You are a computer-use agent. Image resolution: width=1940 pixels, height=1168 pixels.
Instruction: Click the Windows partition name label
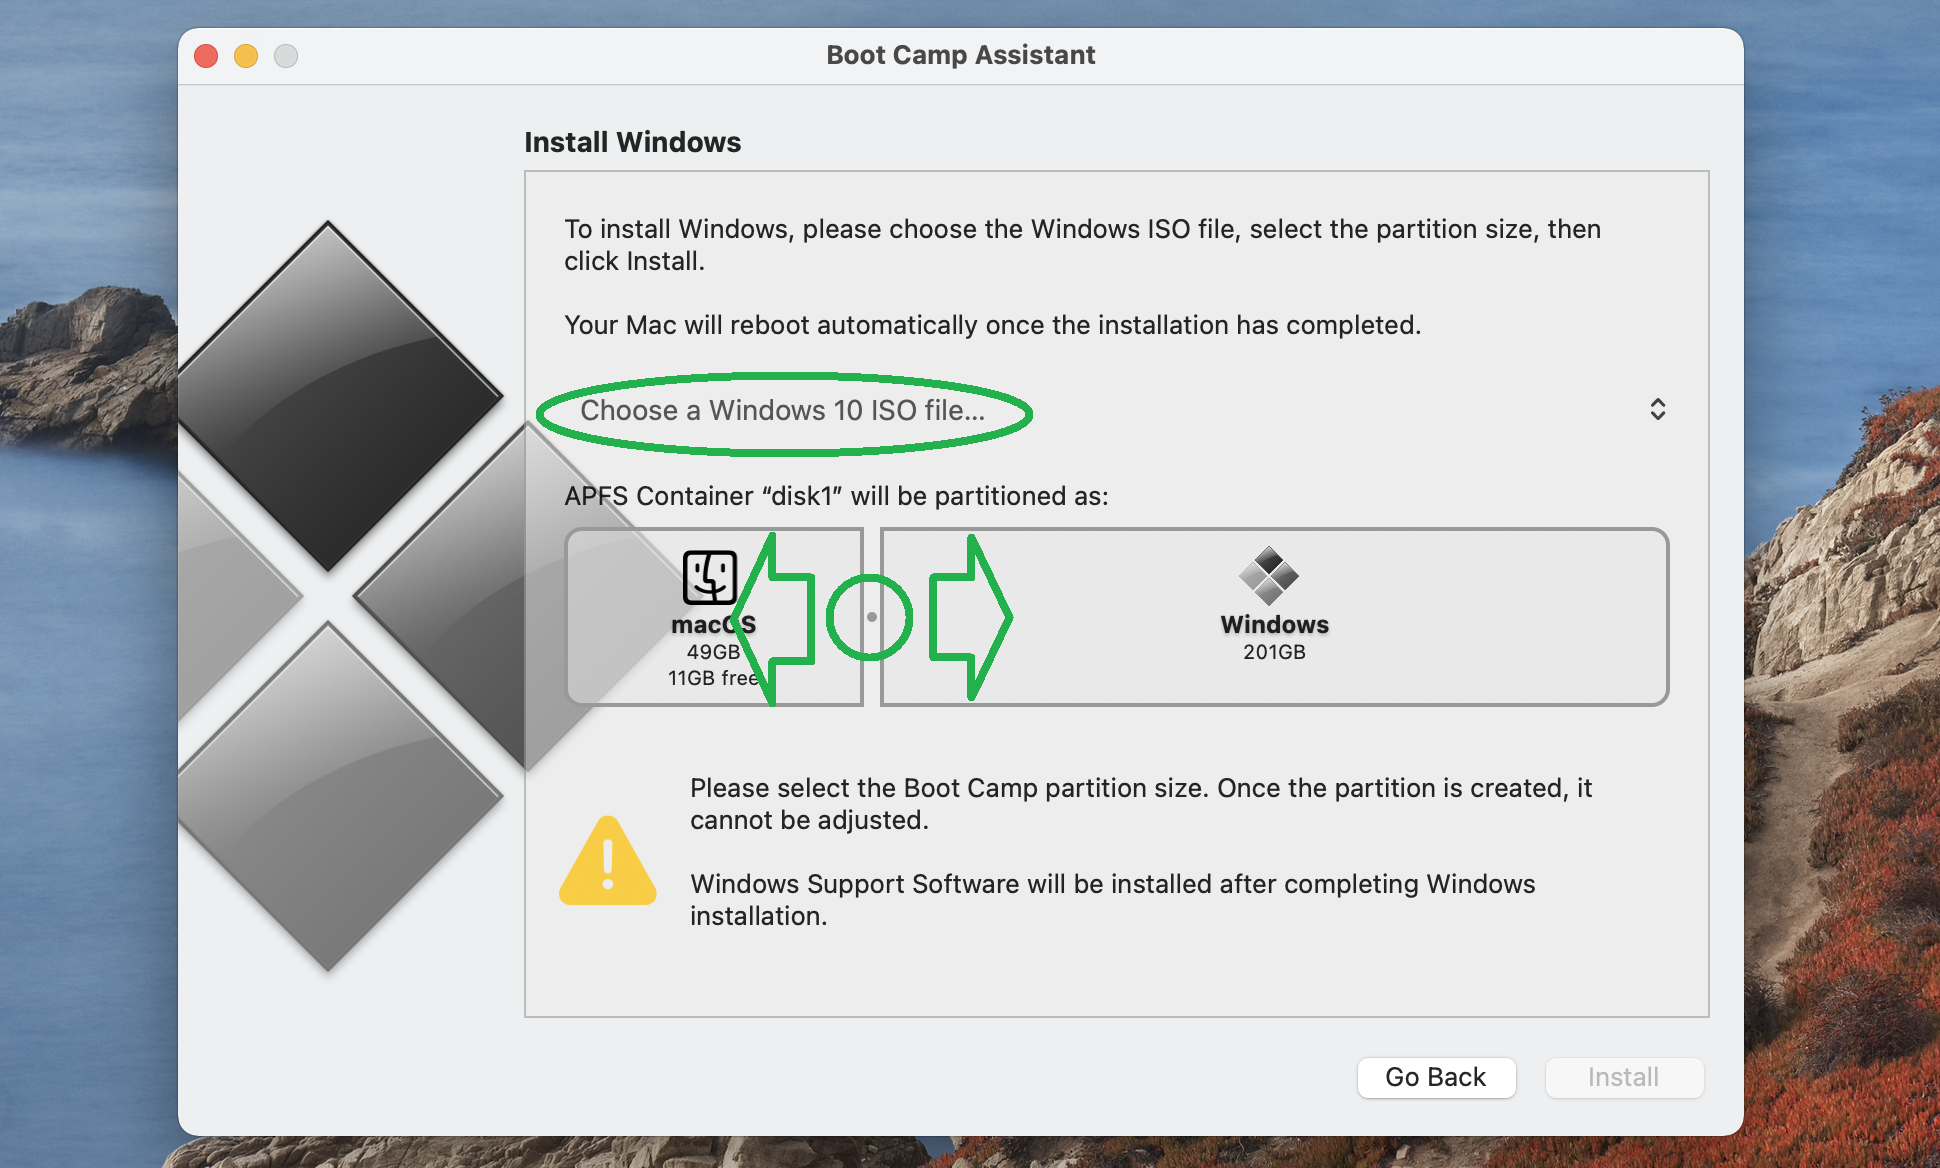tap(1275, 624)
